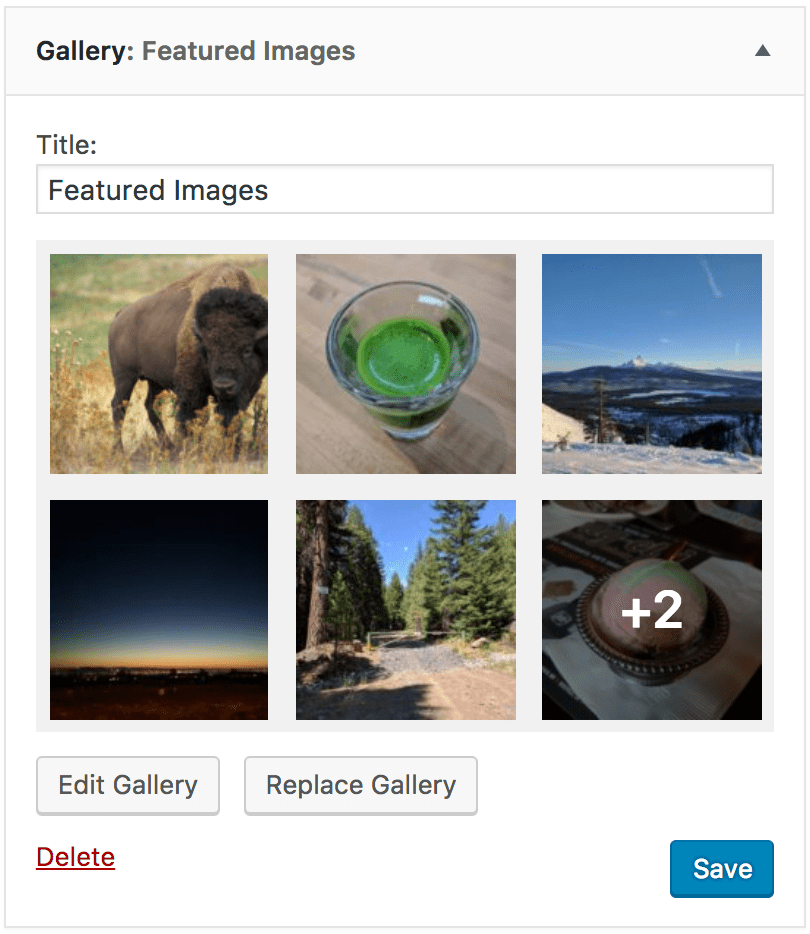Click the "Featured Images" subtitle in the widget header
The height and width of the screenshot is (934, 810).
[248, 51]
